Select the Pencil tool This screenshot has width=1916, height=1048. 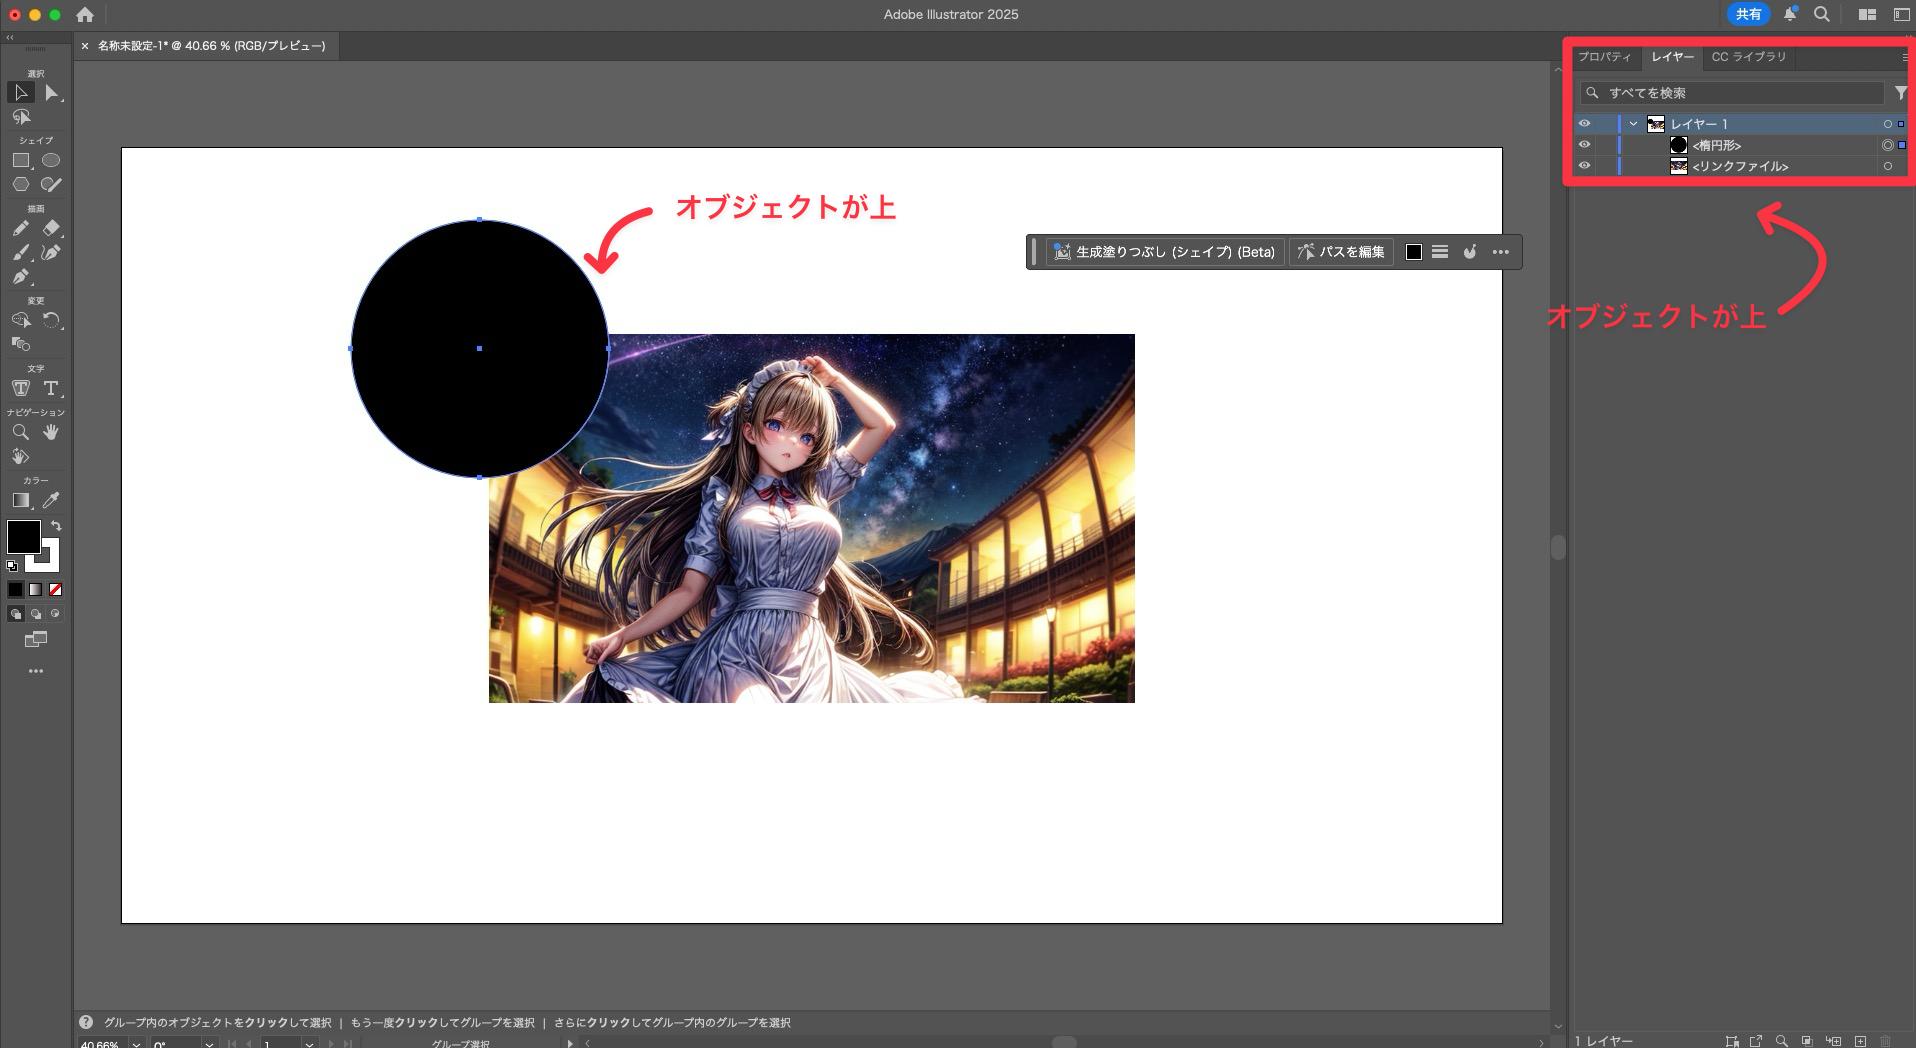(20, 228)
